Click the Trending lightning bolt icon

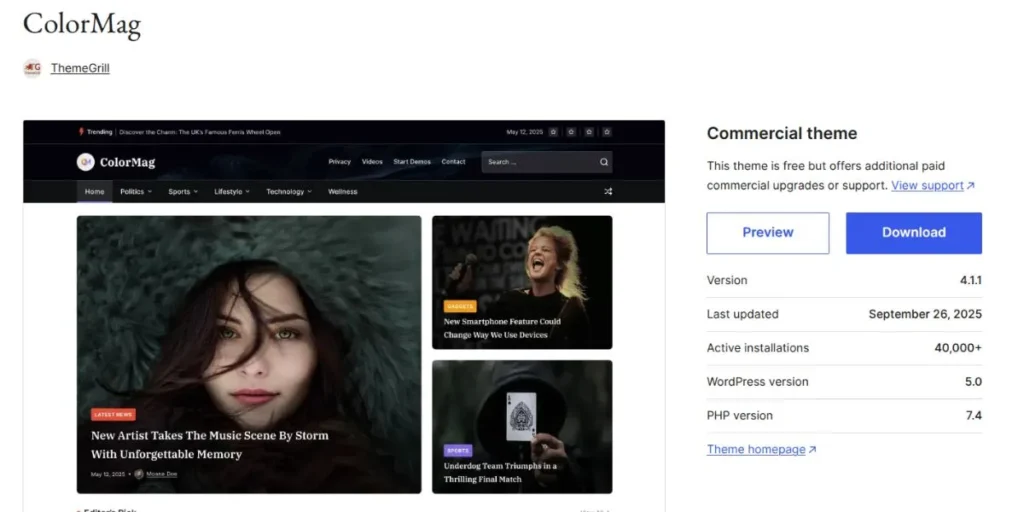(x=82, y=132)
